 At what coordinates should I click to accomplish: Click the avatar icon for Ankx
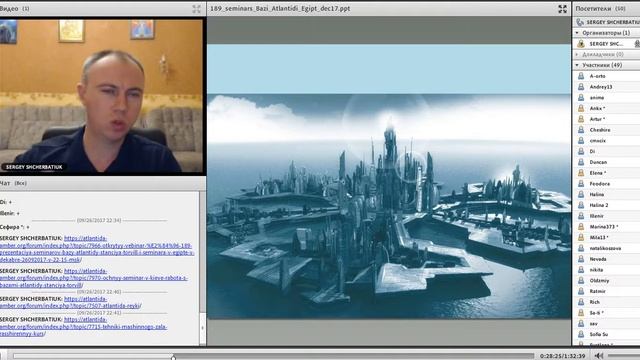581,108
